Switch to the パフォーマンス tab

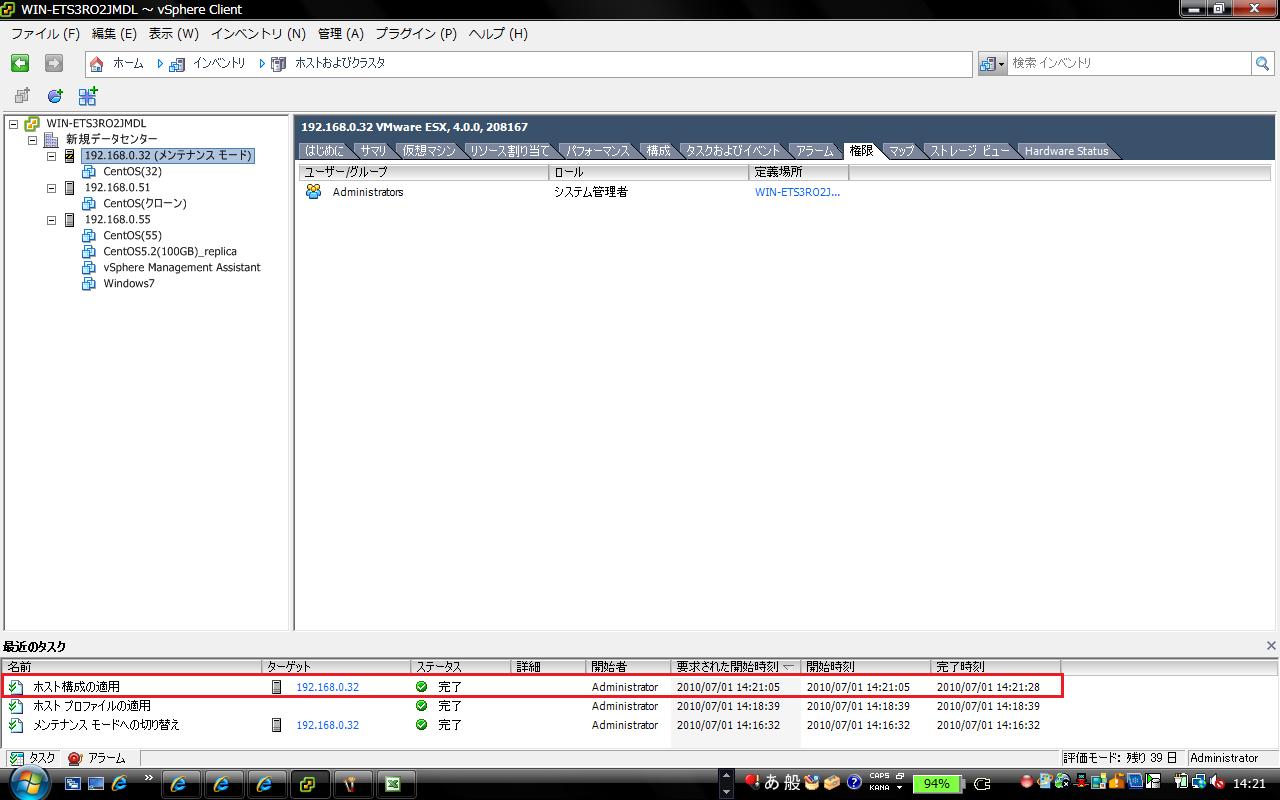pos(598,151)
